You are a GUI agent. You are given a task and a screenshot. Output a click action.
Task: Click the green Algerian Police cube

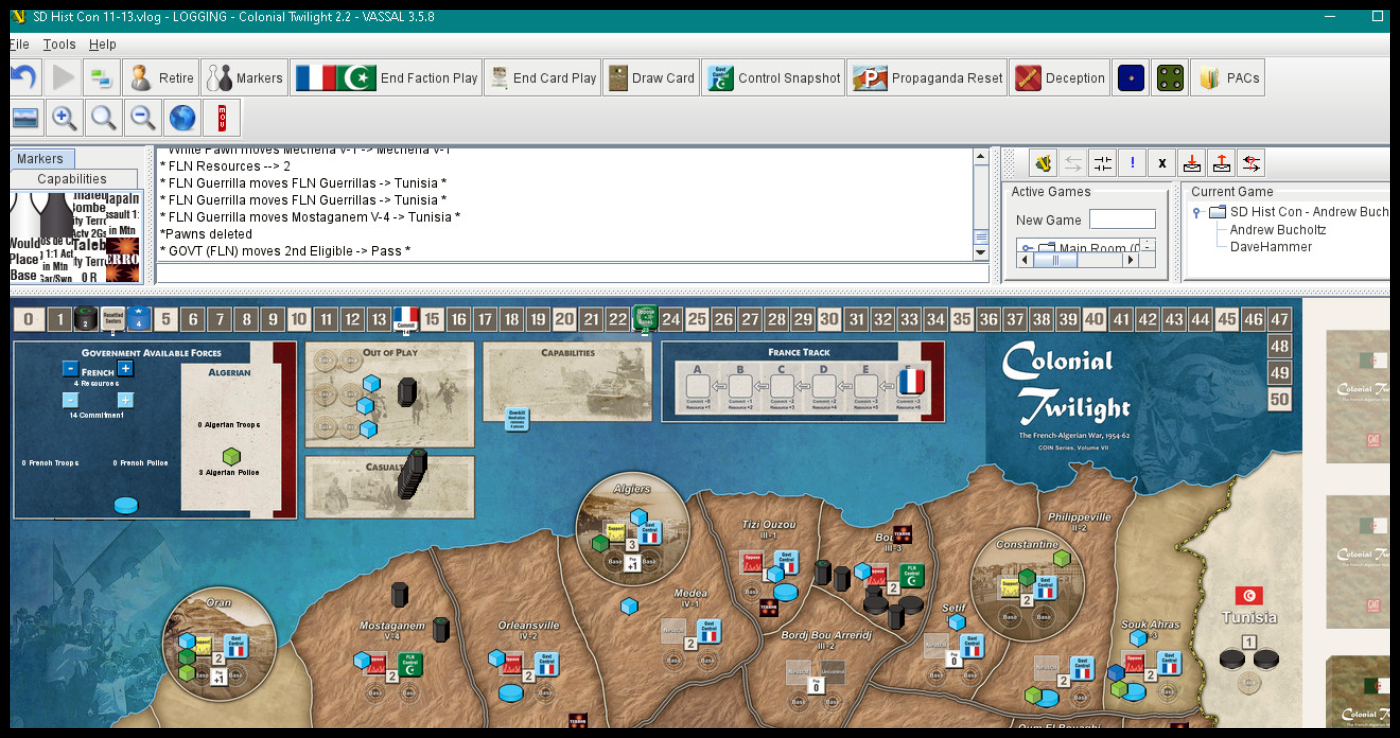click(x=231, y=457)
